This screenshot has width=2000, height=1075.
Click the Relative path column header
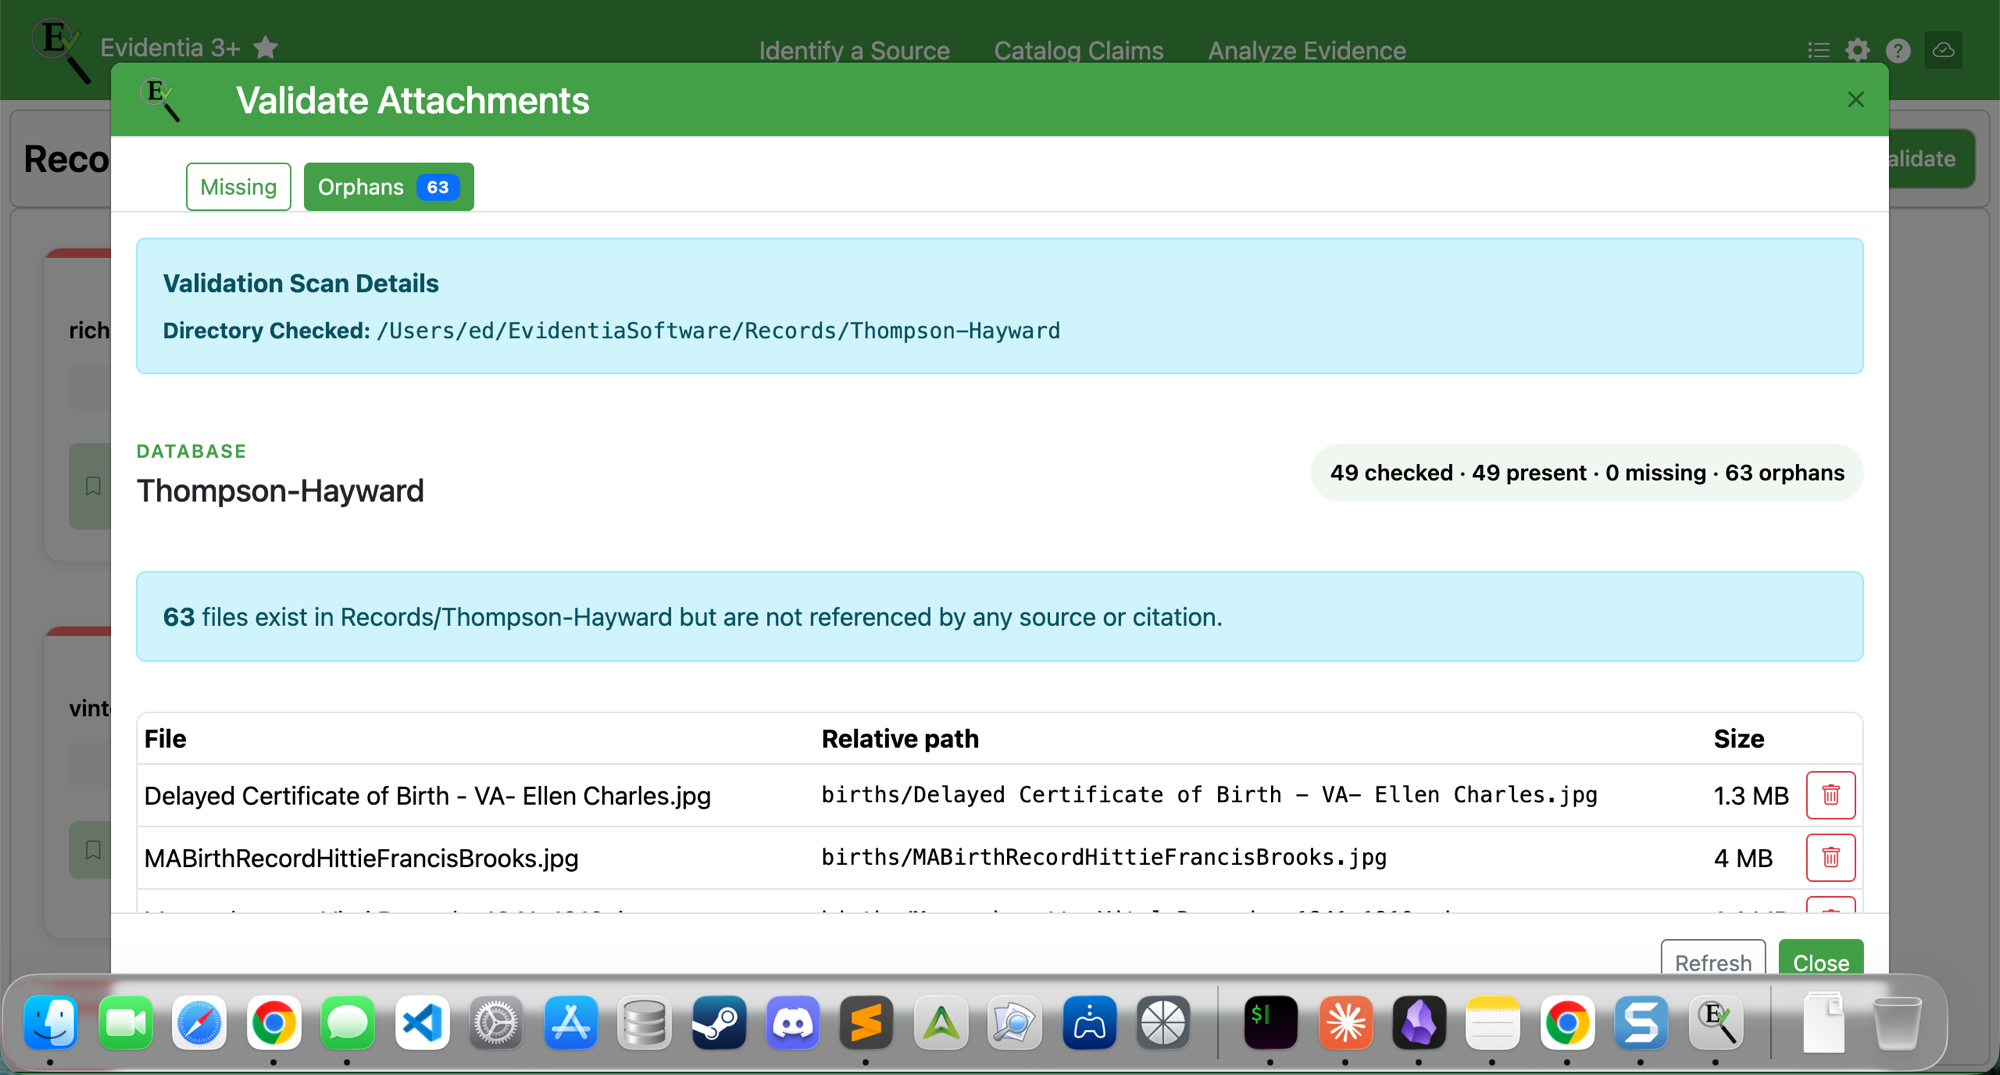[x=900, y=739]
